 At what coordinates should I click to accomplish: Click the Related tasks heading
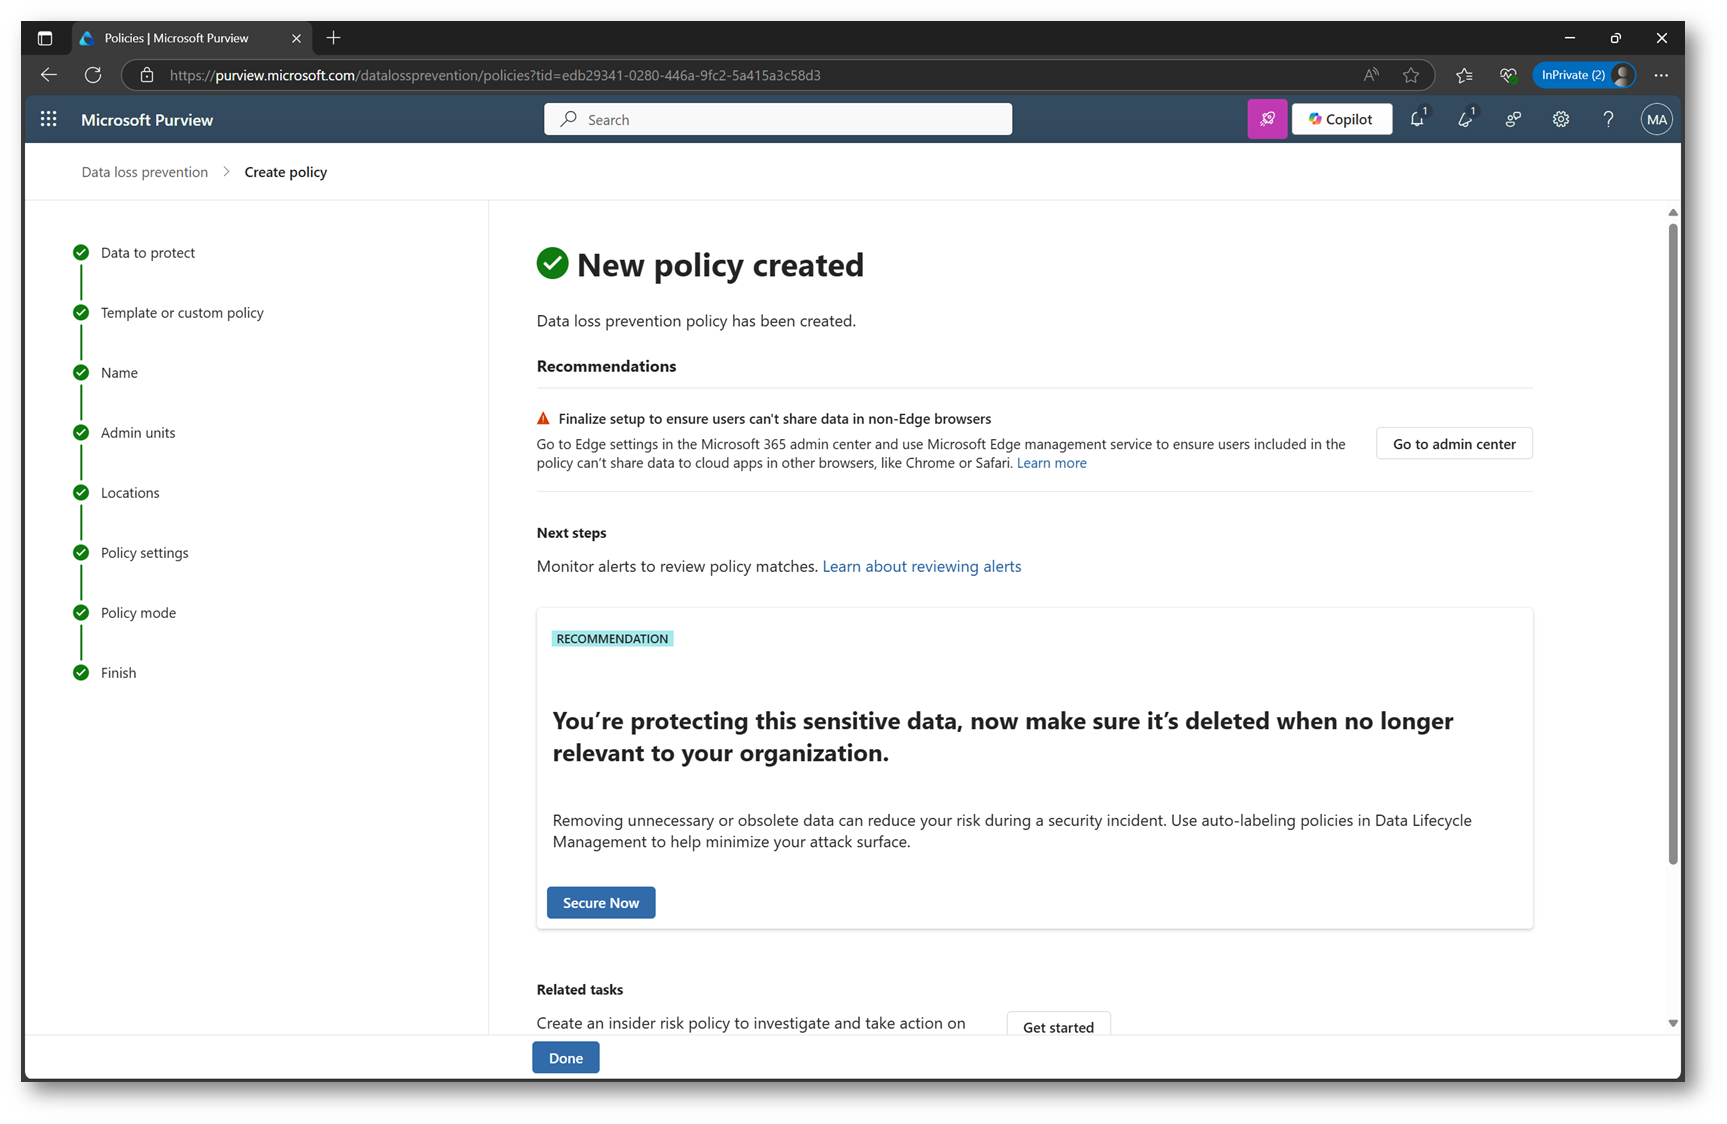pos(579,989)
